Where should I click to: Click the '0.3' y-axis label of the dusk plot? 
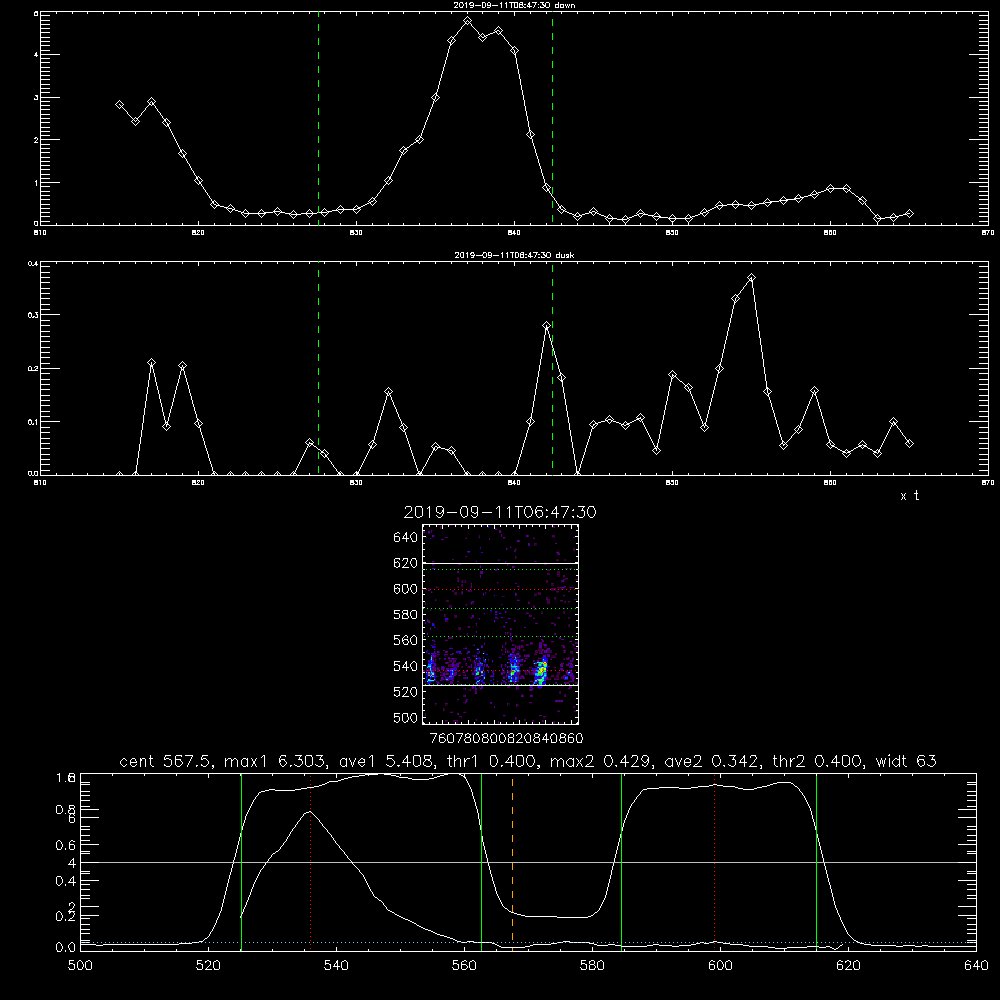click(33, 315)
